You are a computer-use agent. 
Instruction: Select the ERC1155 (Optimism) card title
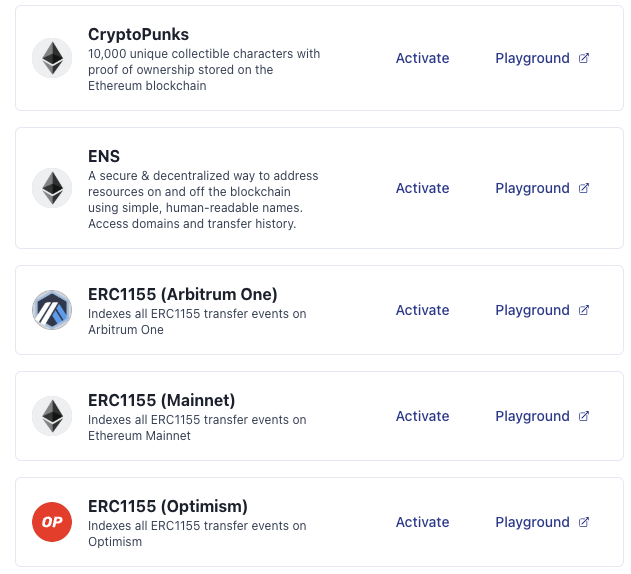coord(167,506)
